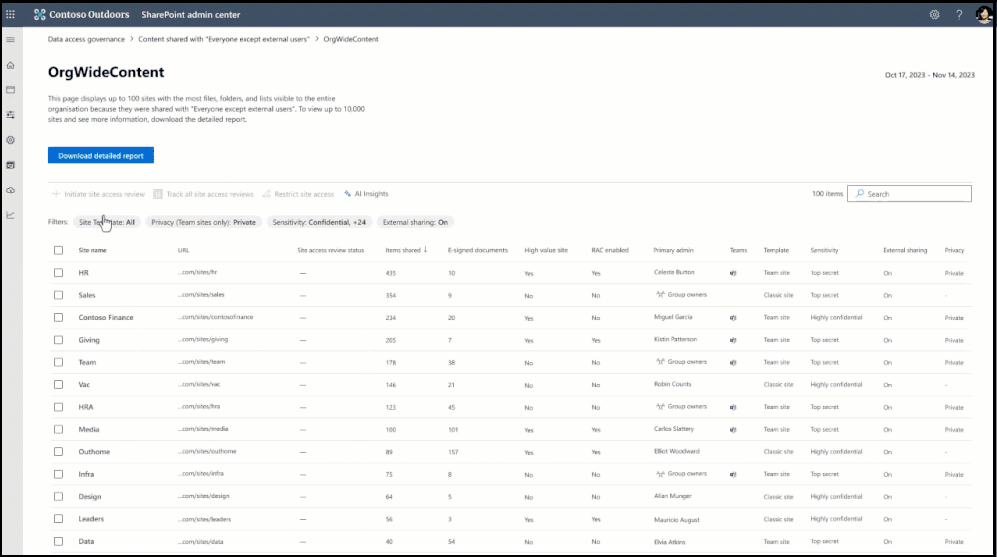Check the HR site checkbox
The width and height of the screenshot is (997, 557).
(x=58, y=273)
